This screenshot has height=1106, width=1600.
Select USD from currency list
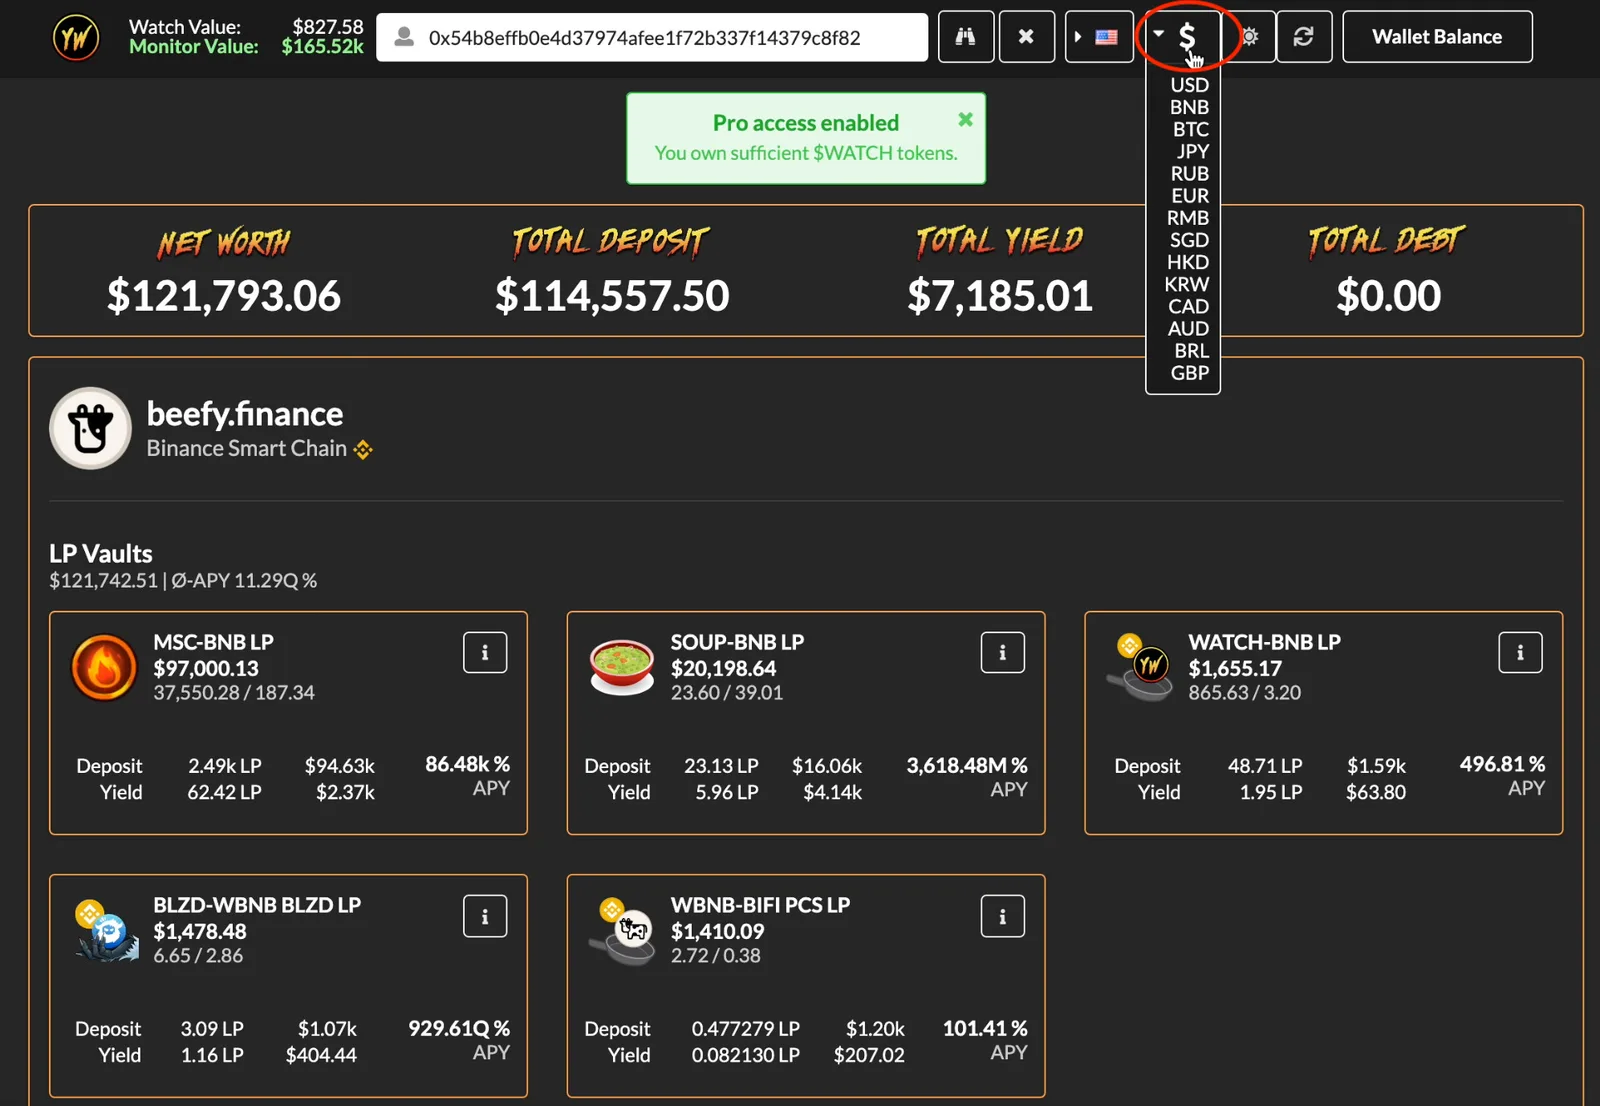tap(1189, 85)
